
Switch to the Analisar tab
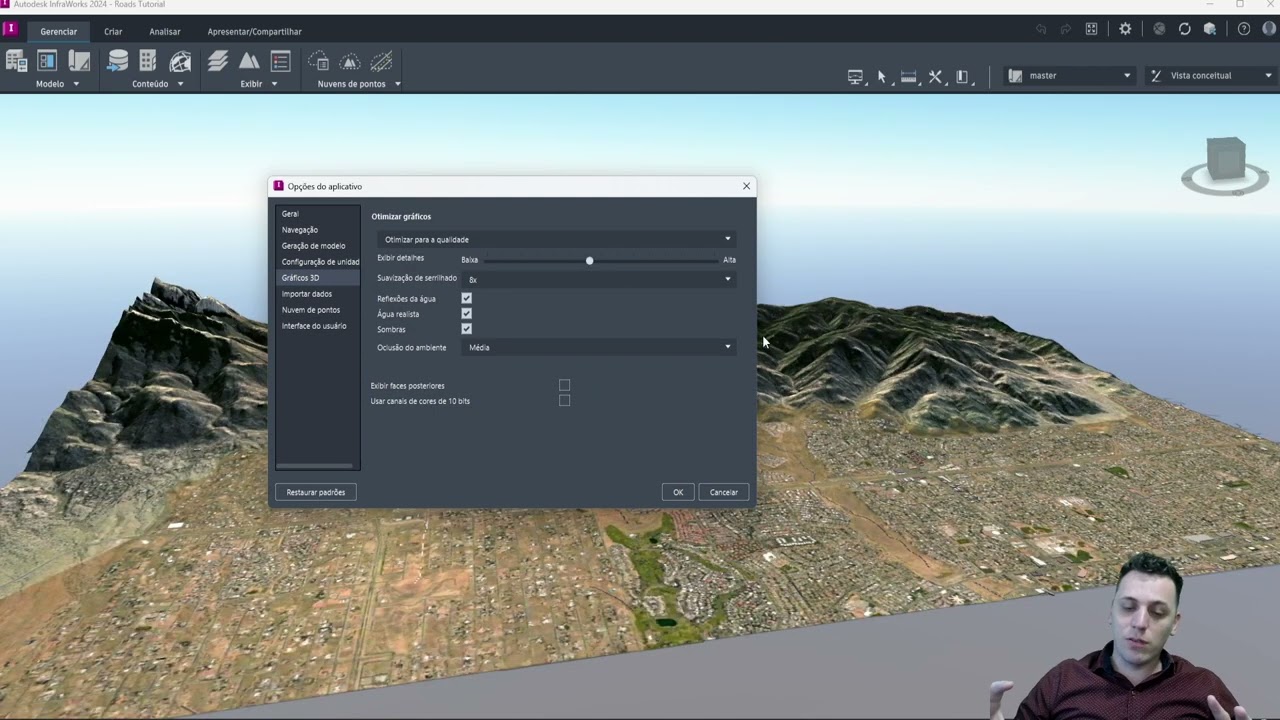click(165, 31)
